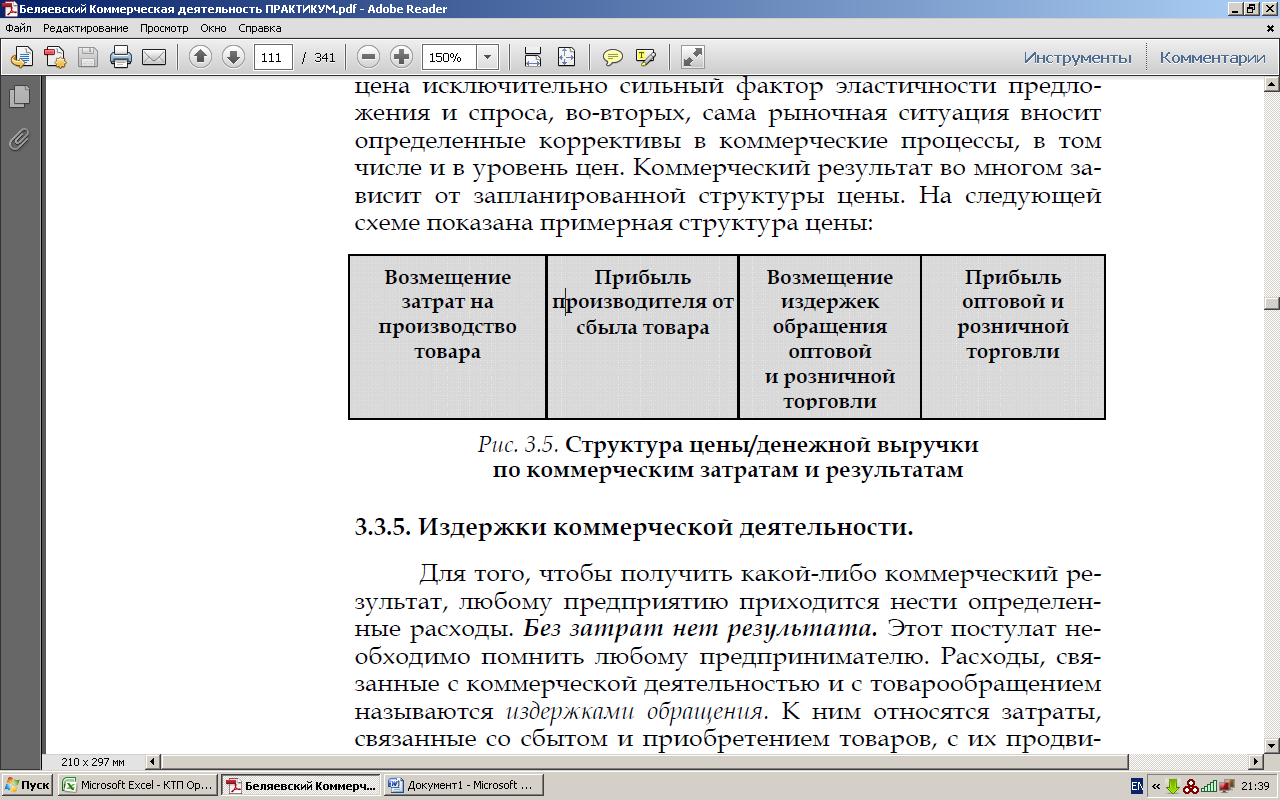Click the vertical scrollbar thumb
The height and width of the screenshot is (800, 1280).
point(1272,305)
